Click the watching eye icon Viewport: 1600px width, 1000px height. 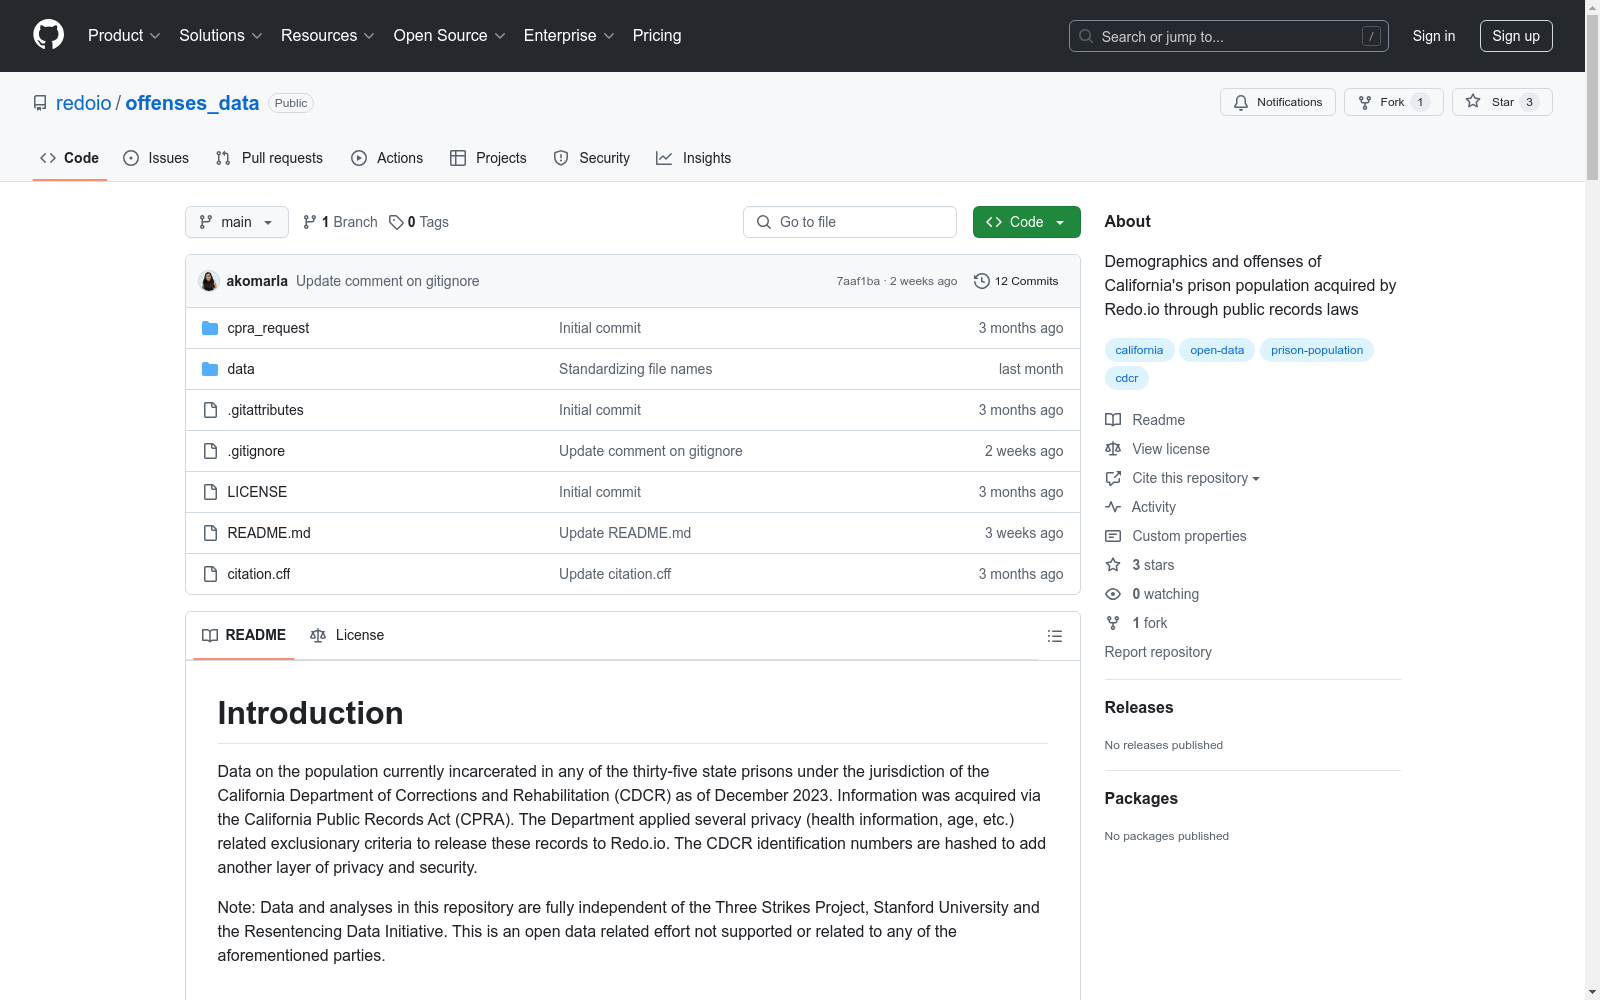[1113, 594]
